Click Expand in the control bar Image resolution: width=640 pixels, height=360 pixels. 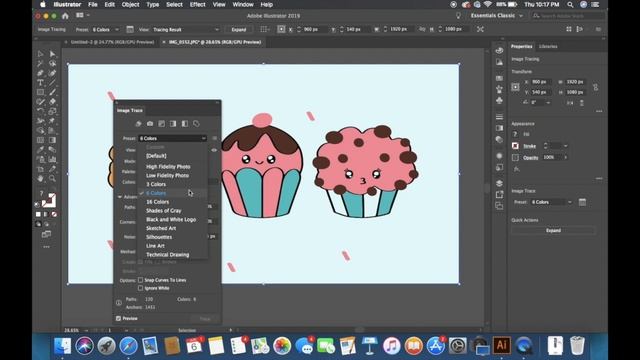239,29
